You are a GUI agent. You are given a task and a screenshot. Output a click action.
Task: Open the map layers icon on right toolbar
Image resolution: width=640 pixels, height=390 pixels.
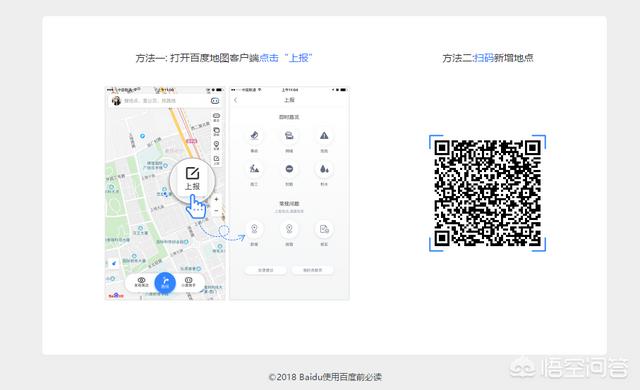click(x=216, y=131)
